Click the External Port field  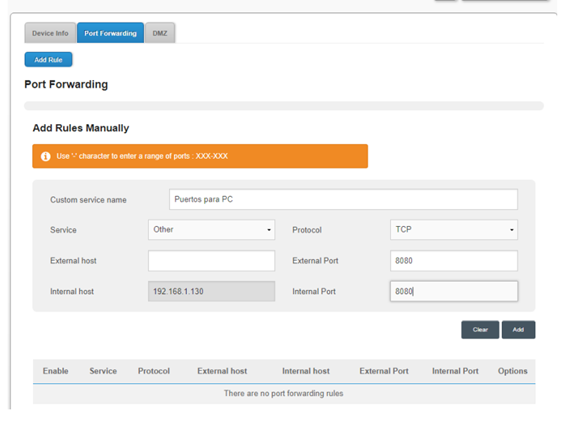pos(454,261)
